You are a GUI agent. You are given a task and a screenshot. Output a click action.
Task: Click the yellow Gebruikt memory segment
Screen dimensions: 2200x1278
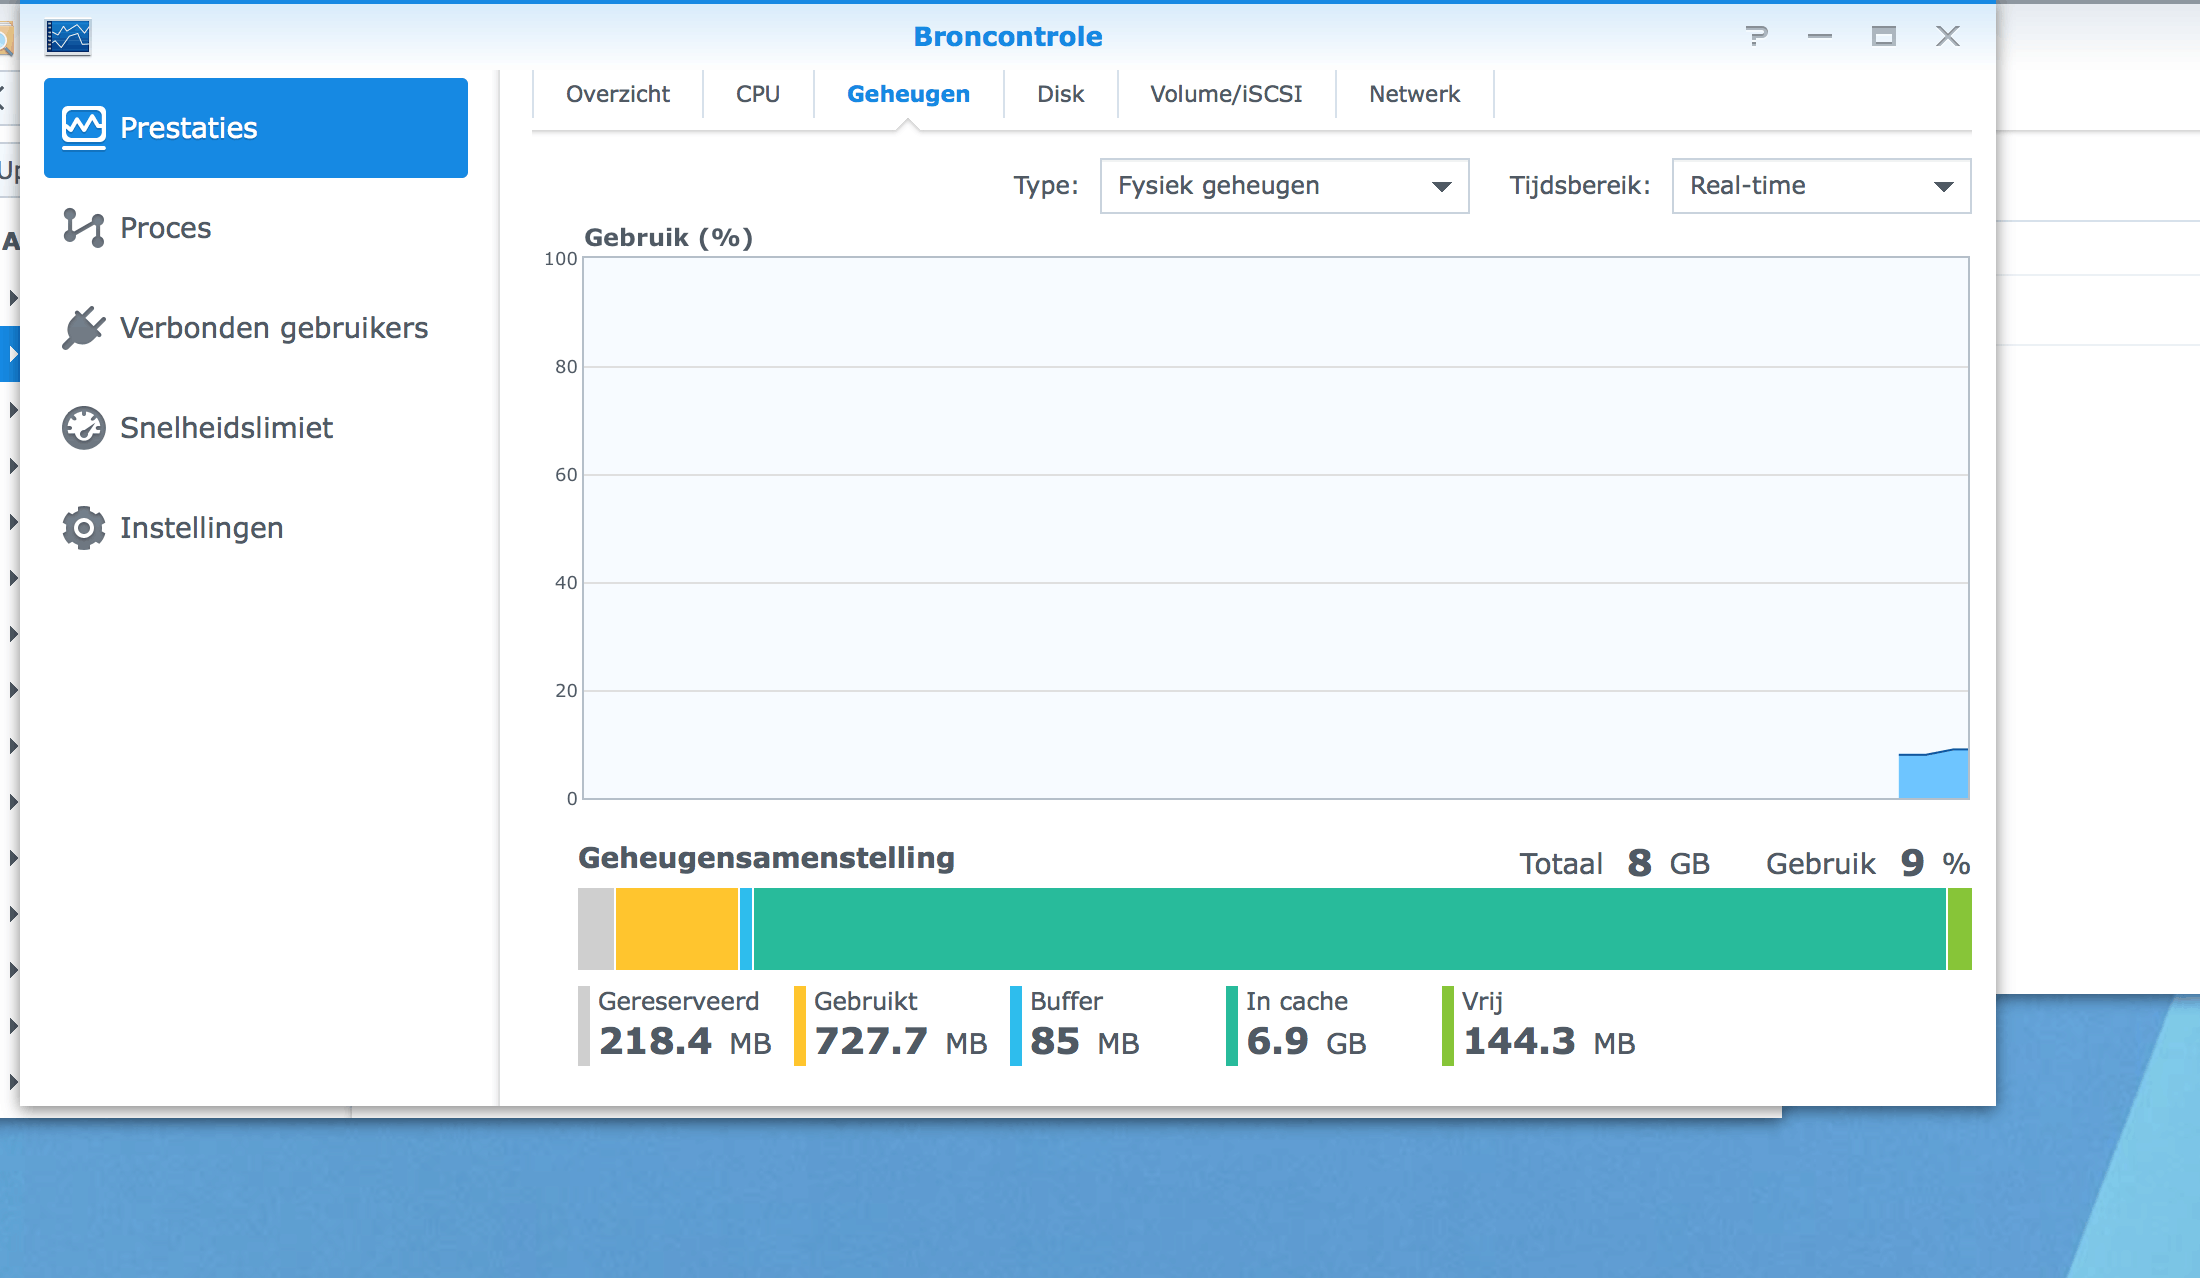click(676, 929)
